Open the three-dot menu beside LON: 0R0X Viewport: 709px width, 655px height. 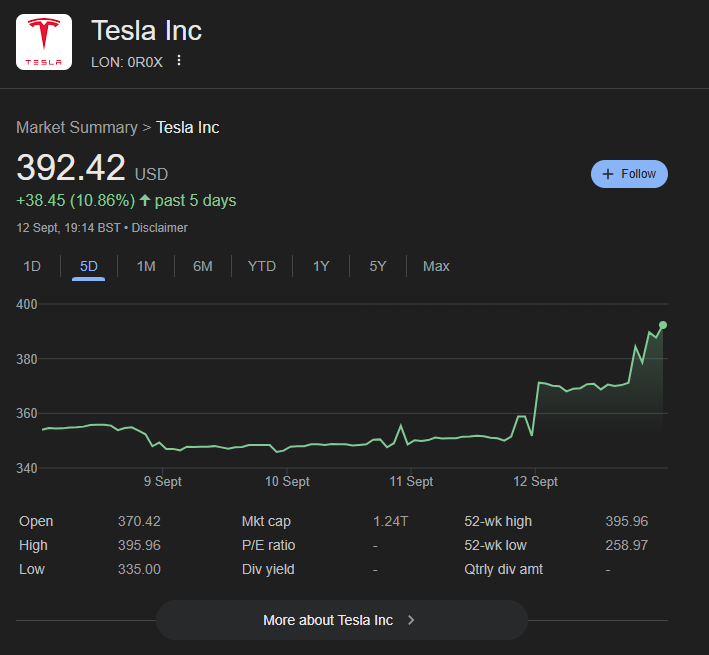pos(179,61)
